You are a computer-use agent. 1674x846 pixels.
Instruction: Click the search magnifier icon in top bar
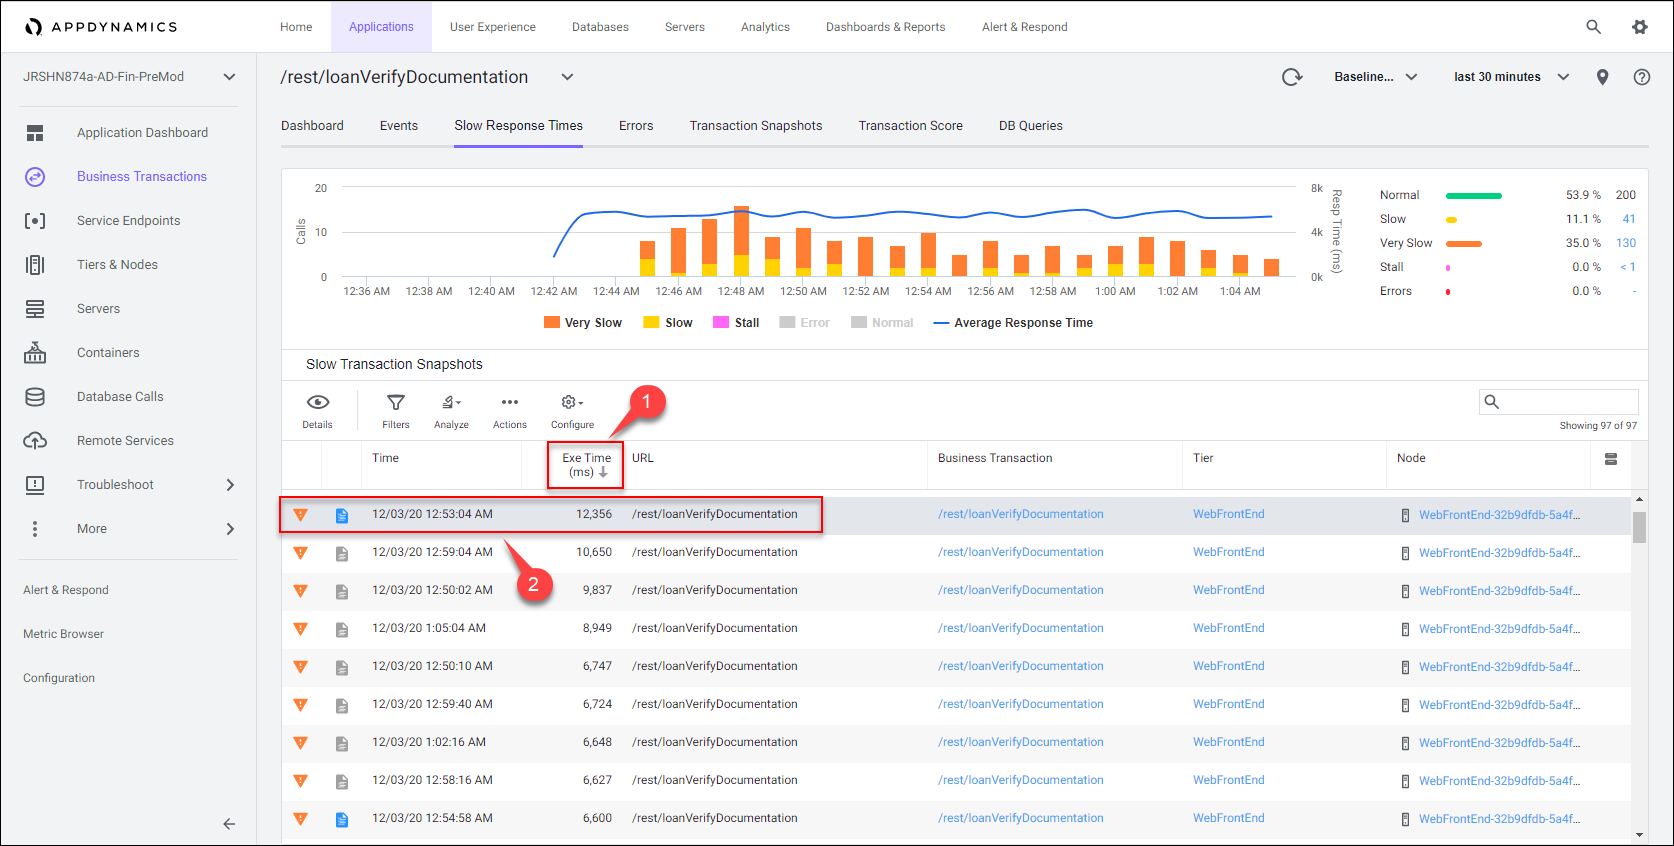[x=1593, y=27]
